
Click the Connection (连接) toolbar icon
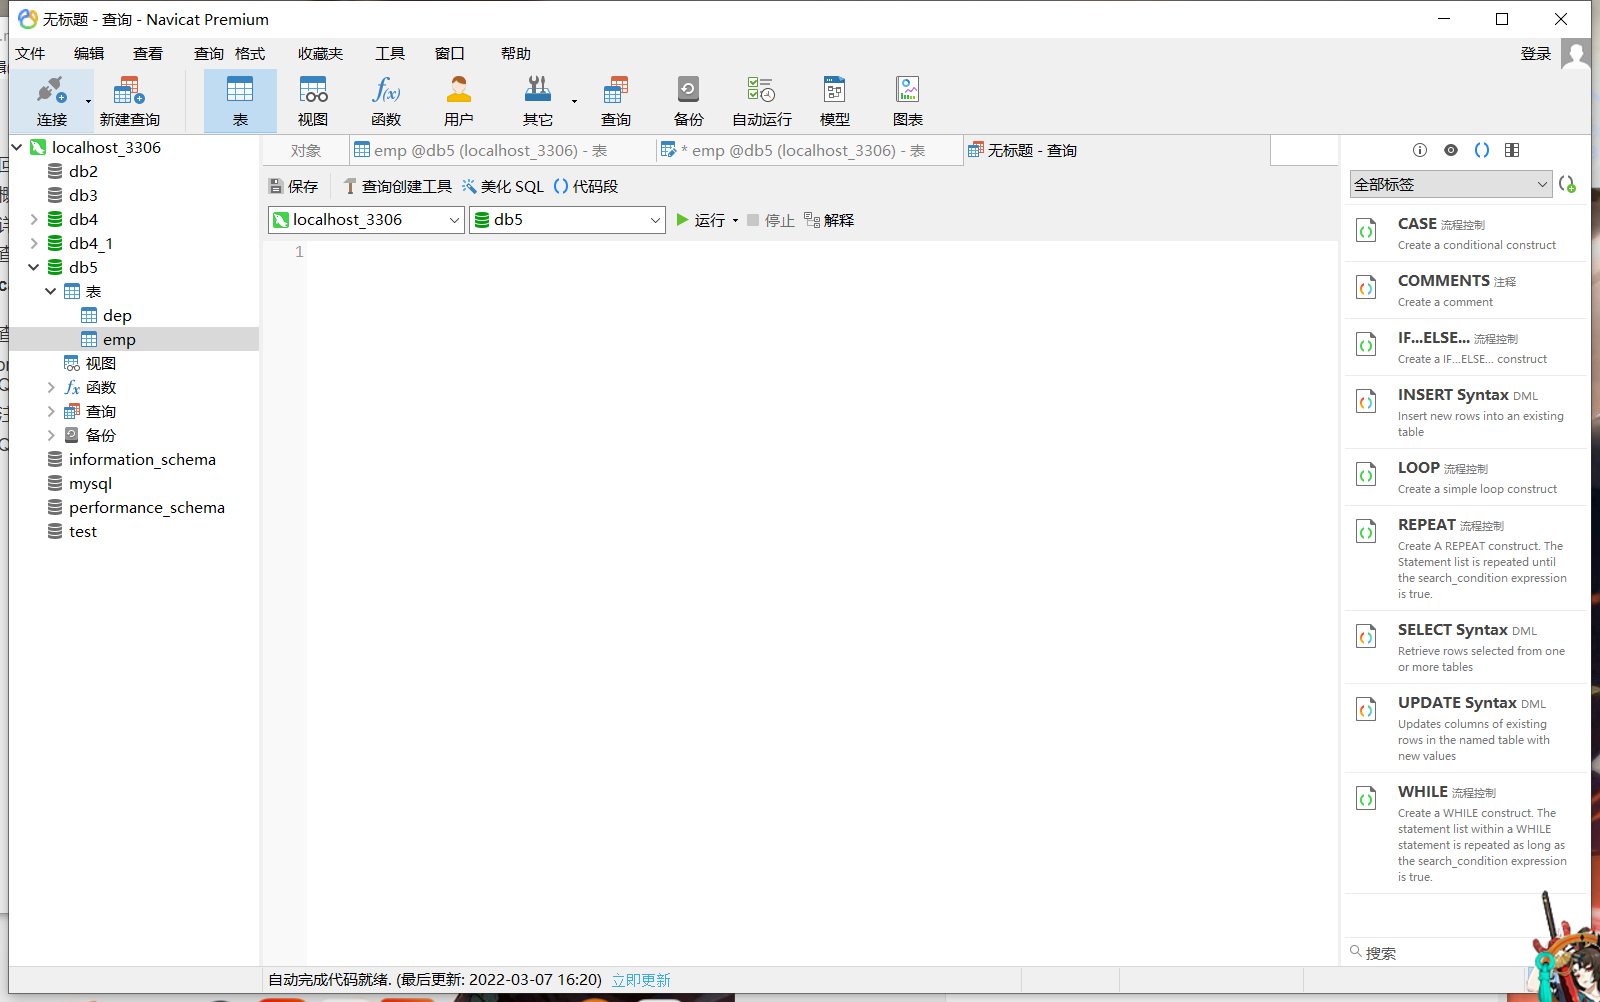click(x=52, y=101)
